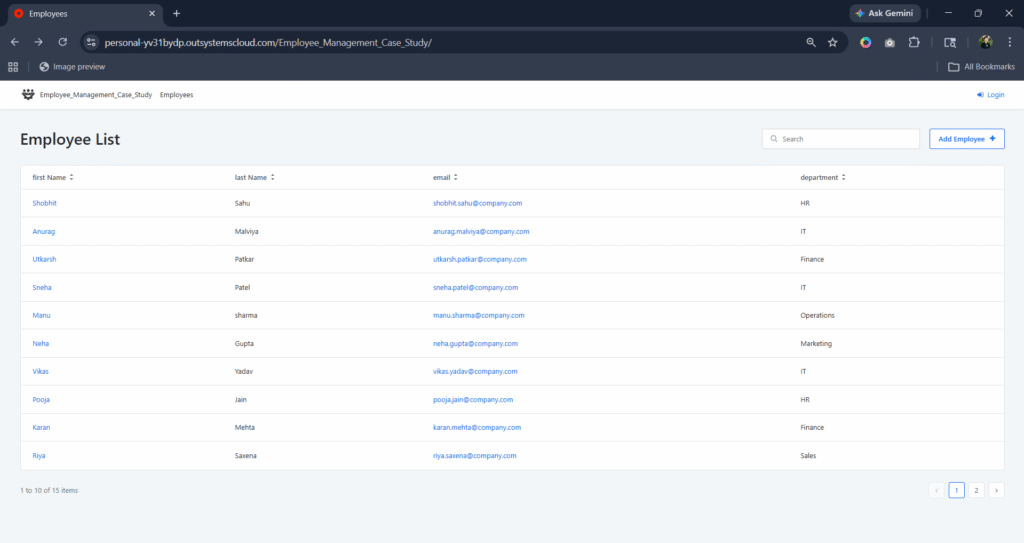Click the browser back arrow

pos(14,42)
